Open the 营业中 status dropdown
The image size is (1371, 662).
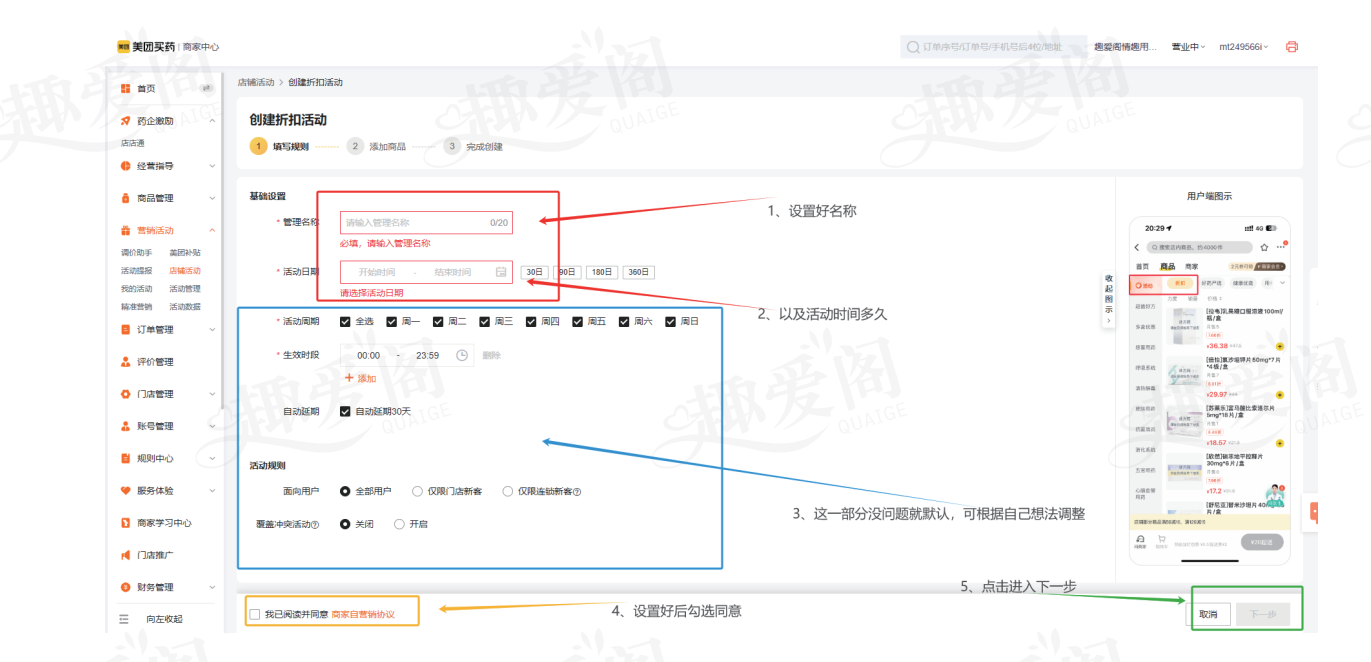1188,47
